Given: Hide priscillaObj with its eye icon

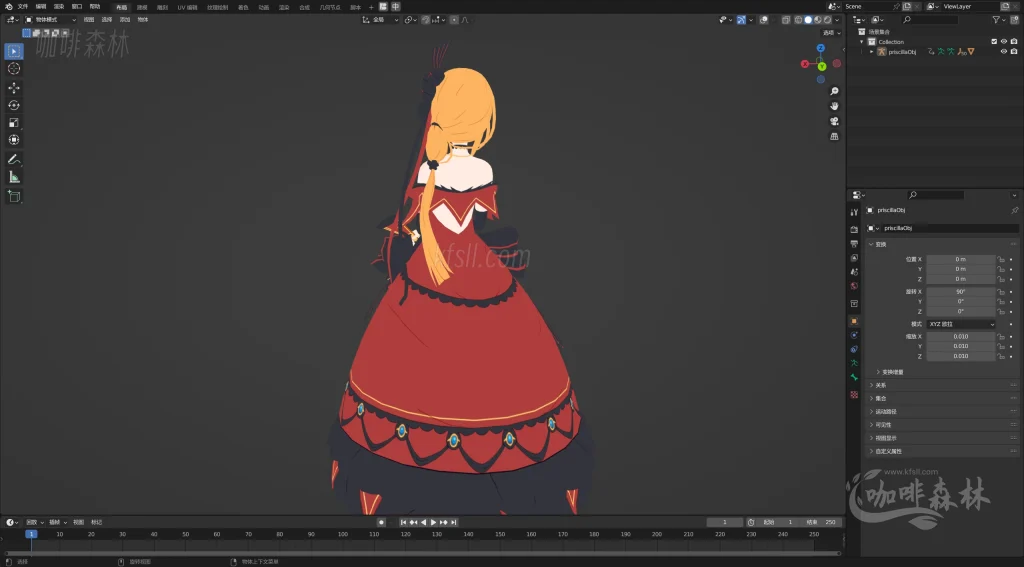Looking at the screenshot, I should pyautogui.click(x=1004, y=52).
